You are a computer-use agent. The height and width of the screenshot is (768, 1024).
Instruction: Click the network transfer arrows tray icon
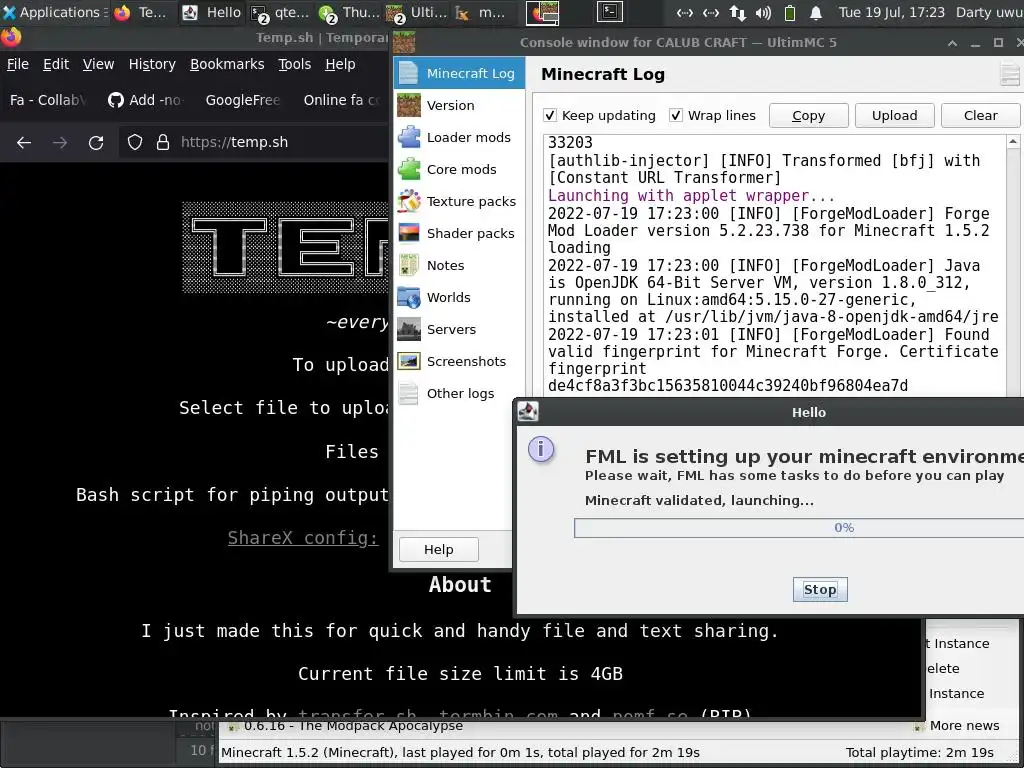[738, 12]
